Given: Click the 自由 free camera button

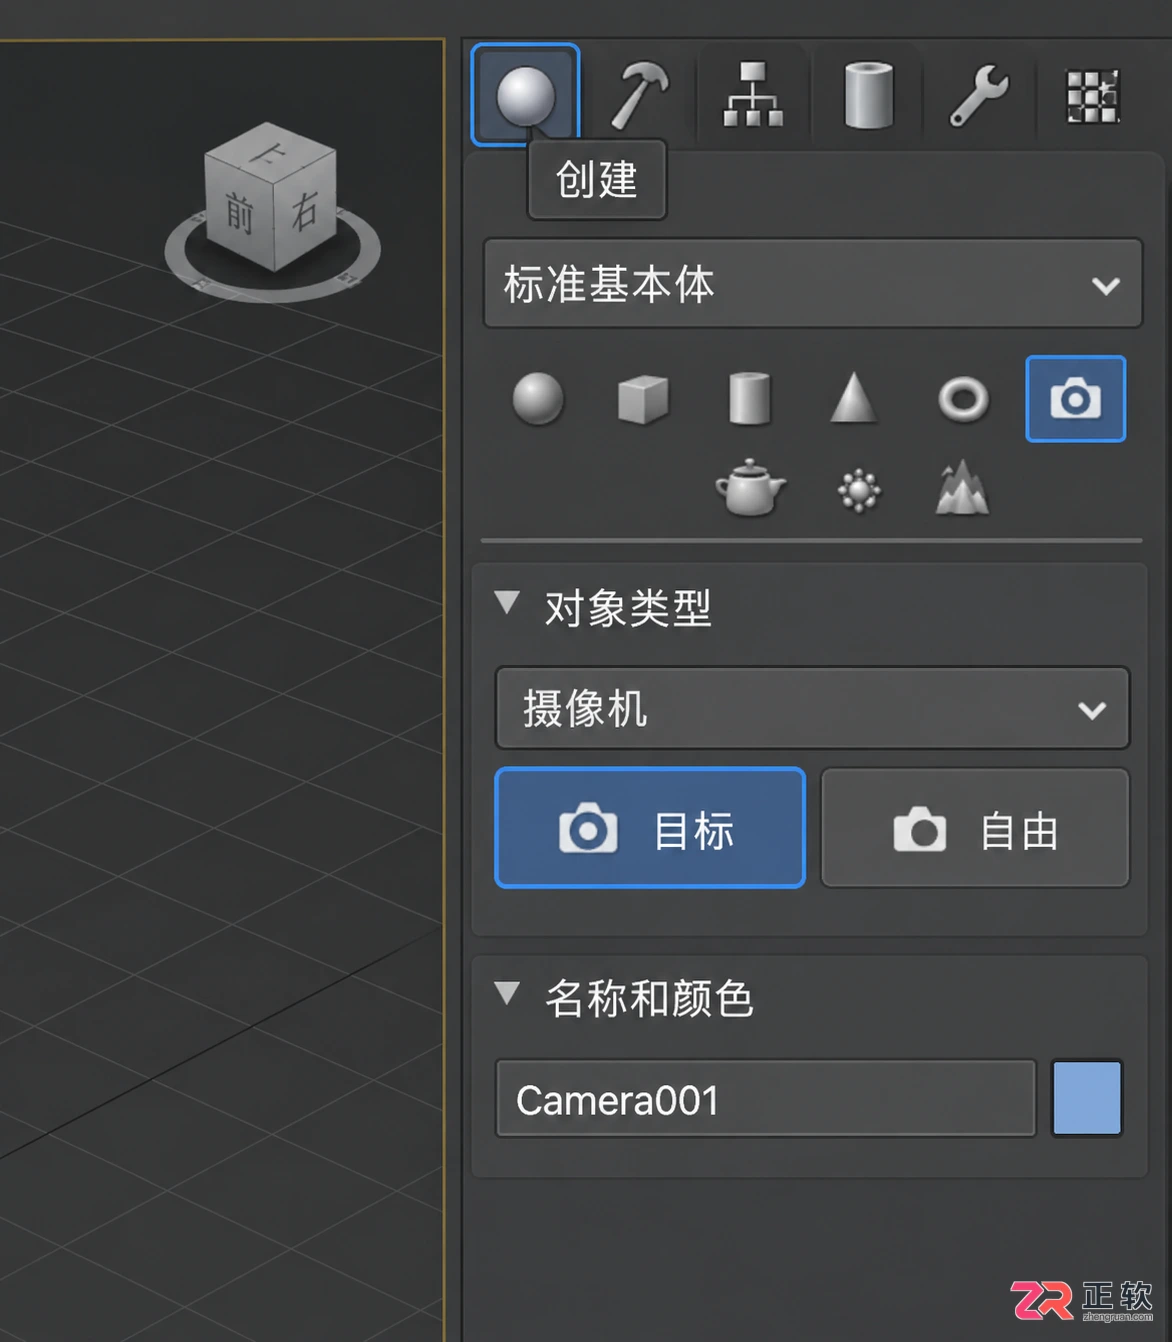Looking at the screenshot, I should 975,828.
